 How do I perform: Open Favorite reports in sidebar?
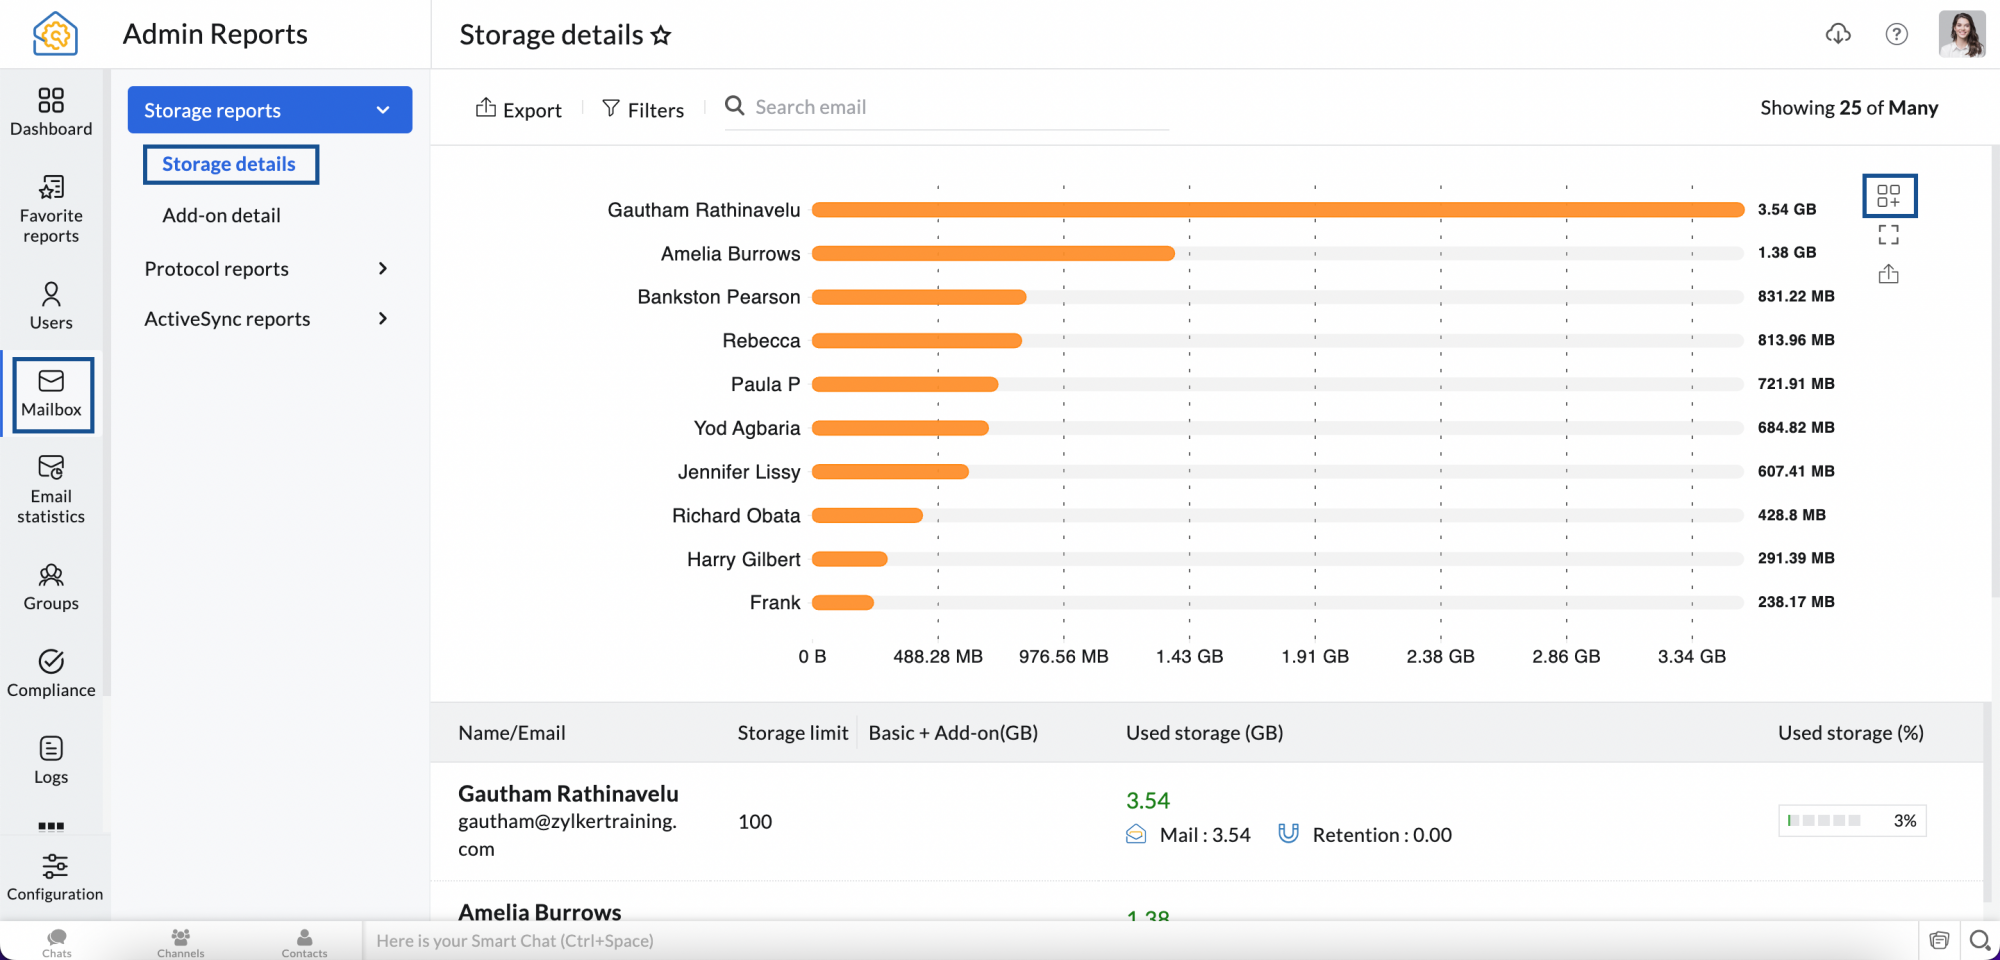51,209
